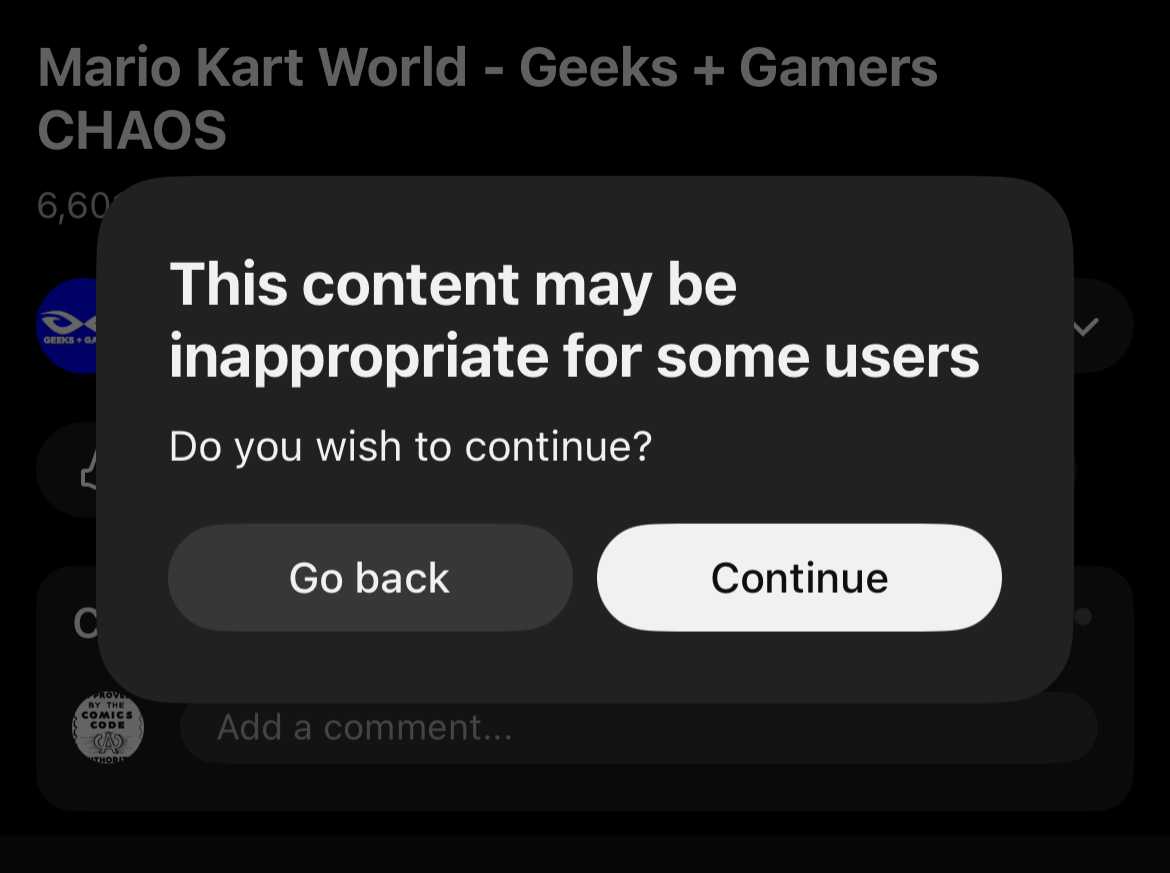Expand the chevron next to the channel row
This screenshot has width=1170, height=873.
pyautogui.click(x=1086, y=326)
